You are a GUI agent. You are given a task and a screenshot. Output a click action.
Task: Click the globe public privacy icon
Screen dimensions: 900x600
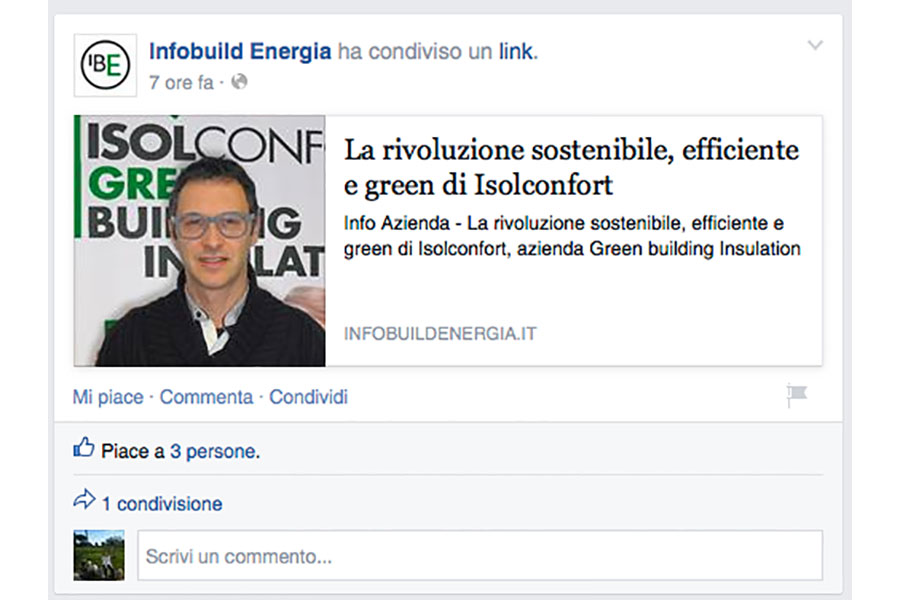(x=238, y=83)
